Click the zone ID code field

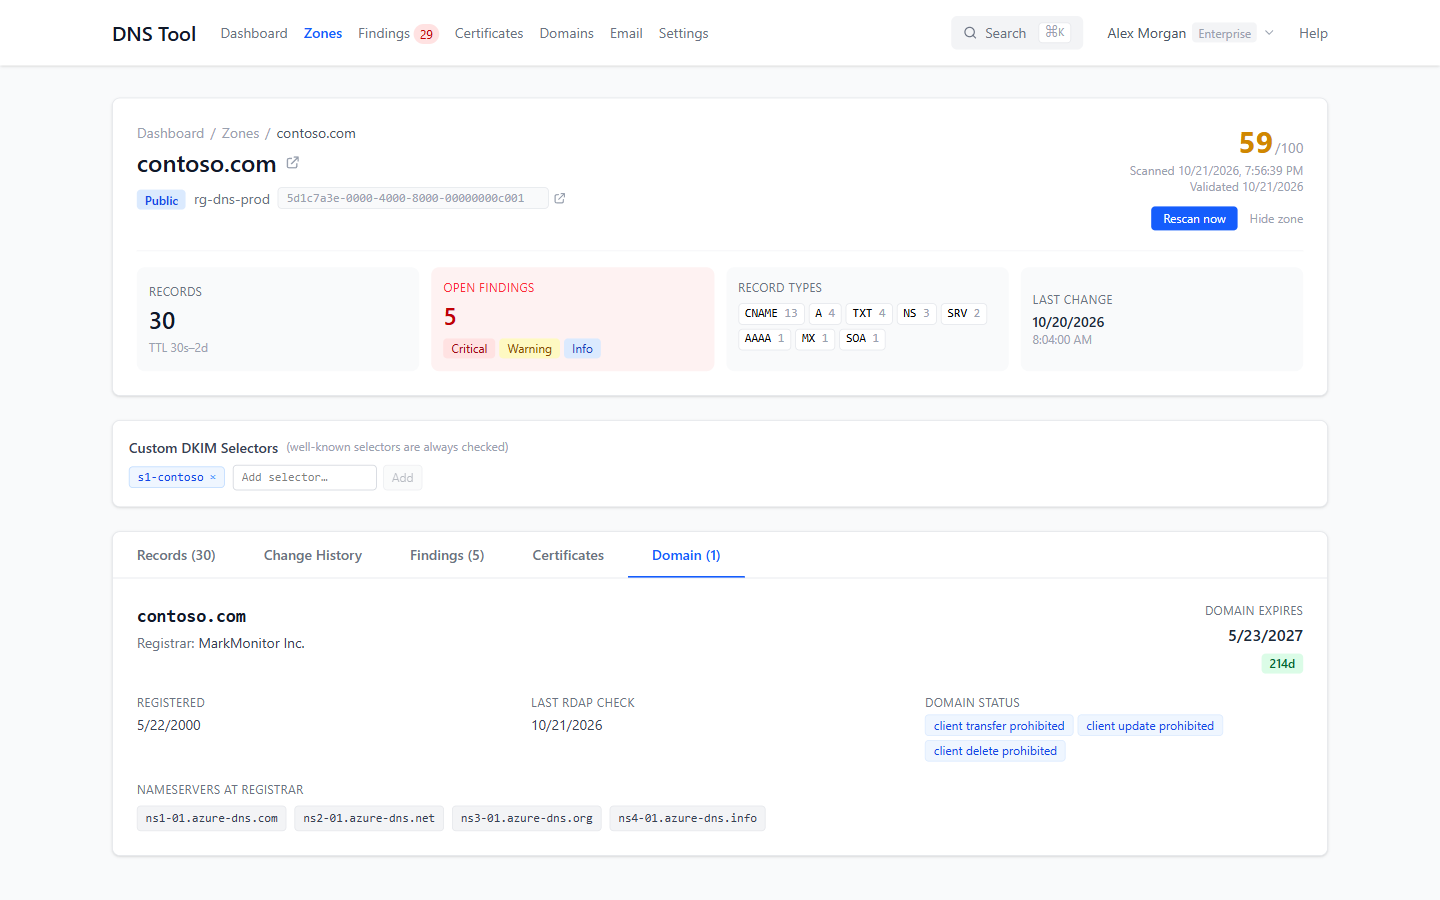(x=413, y=198)
